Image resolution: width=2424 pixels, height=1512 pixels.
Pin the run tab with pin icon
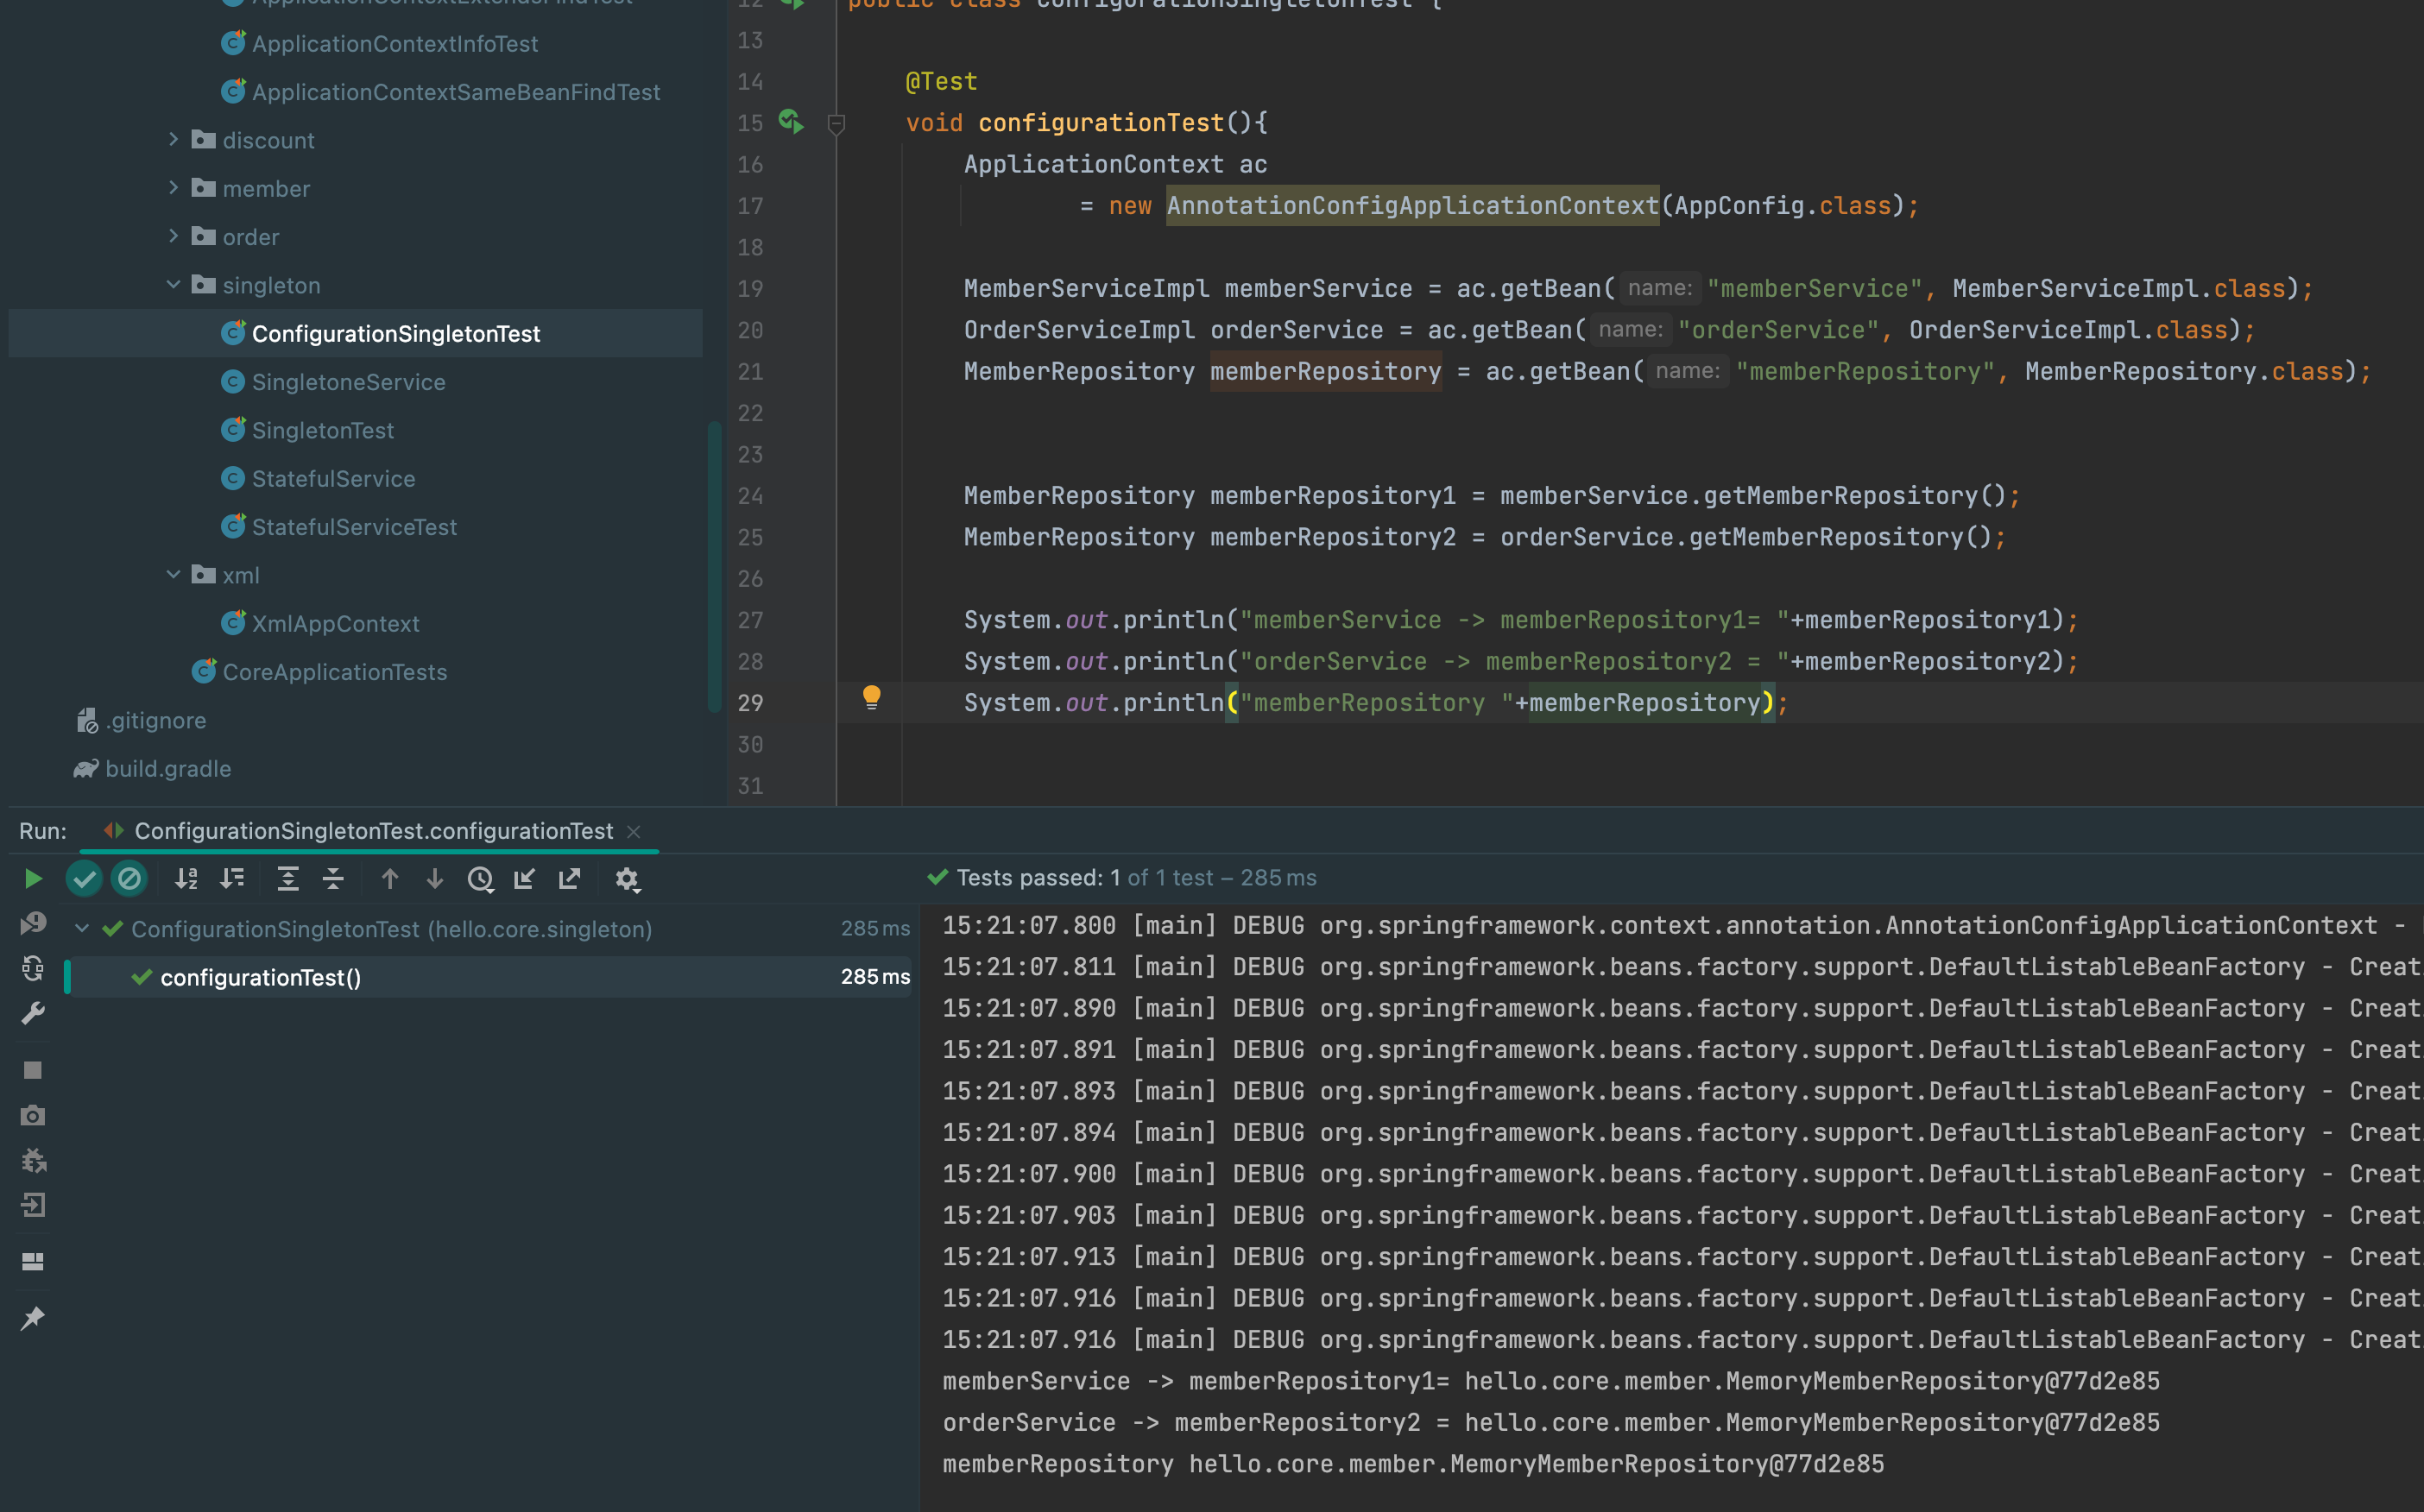tap(33, 1318)
